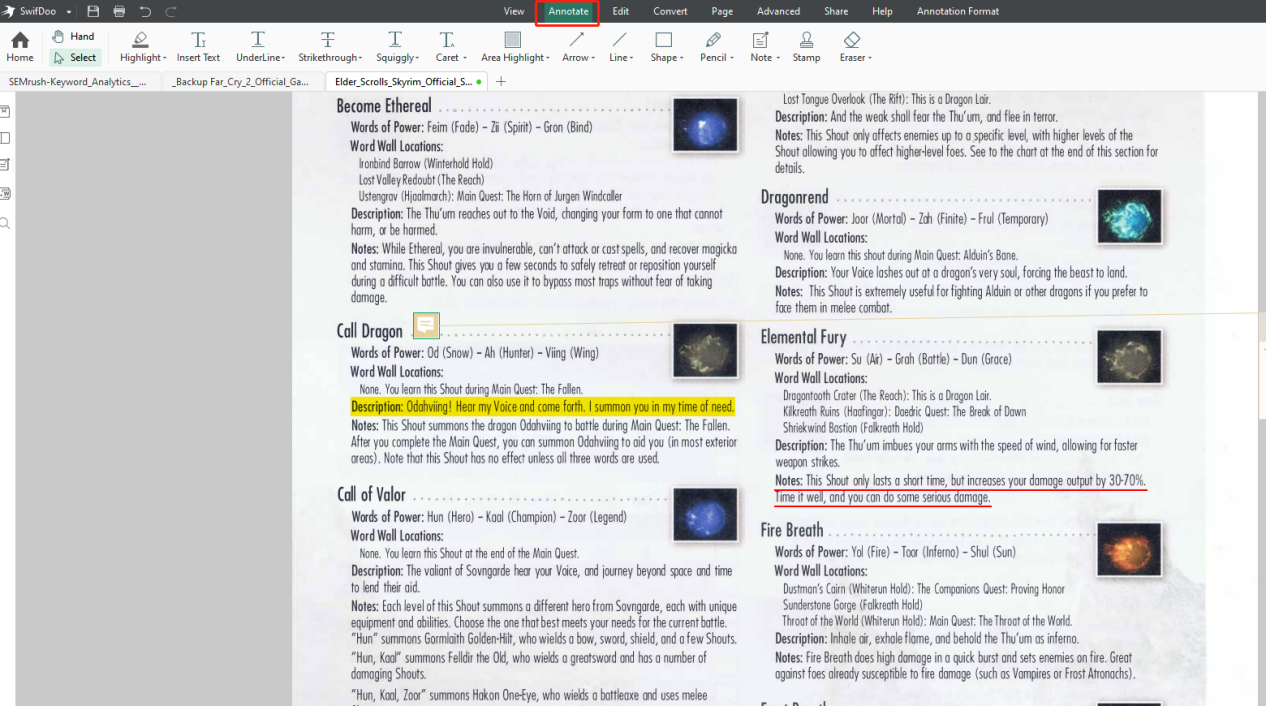Switch to the Hand tool
The height and width of the screenshot is (706, 1266).
[73, 37]
